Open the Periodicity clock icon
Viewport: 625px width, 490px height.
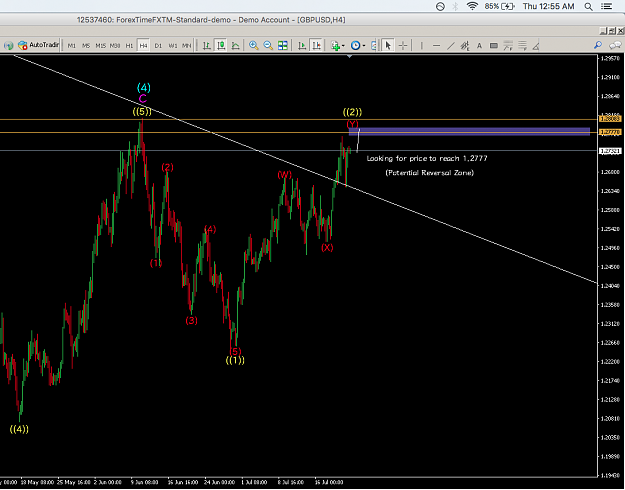pyautogui.click(x=355, y=46)
